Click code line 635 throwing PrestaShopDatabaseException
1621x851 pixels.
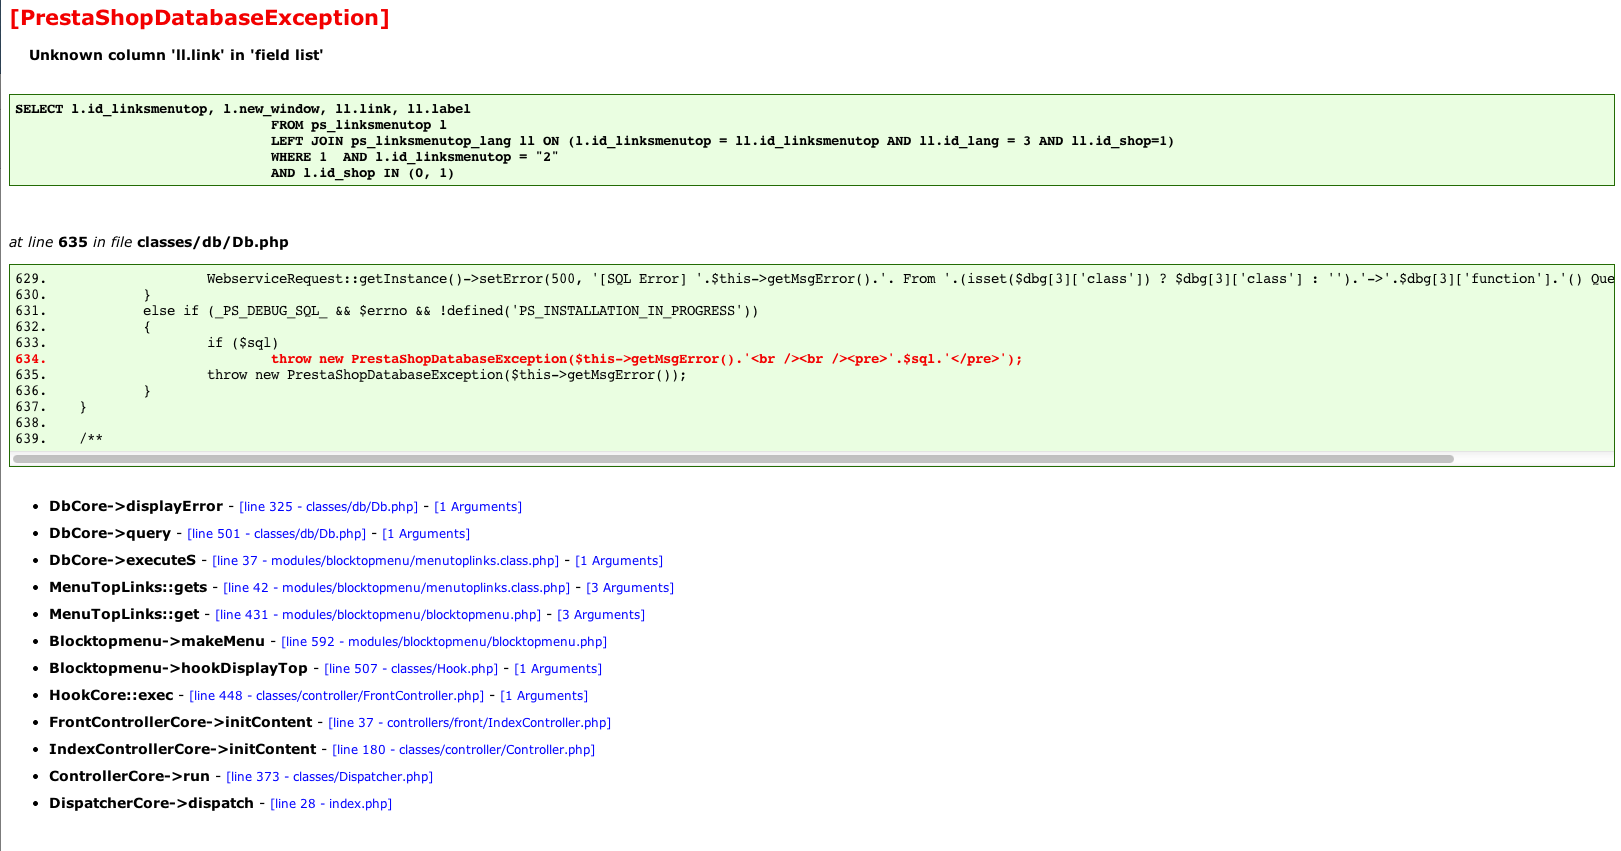[447, 375]
